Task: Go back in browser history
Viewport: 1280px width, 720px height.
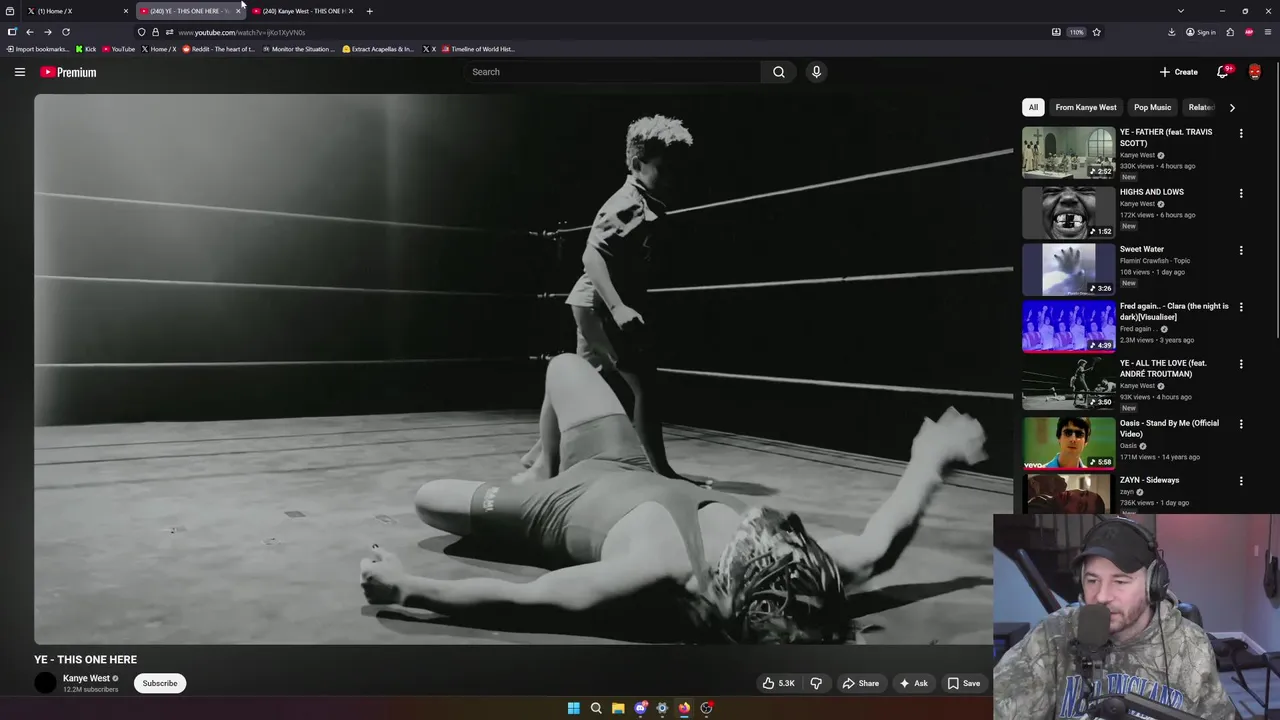Action: [29, 32]
